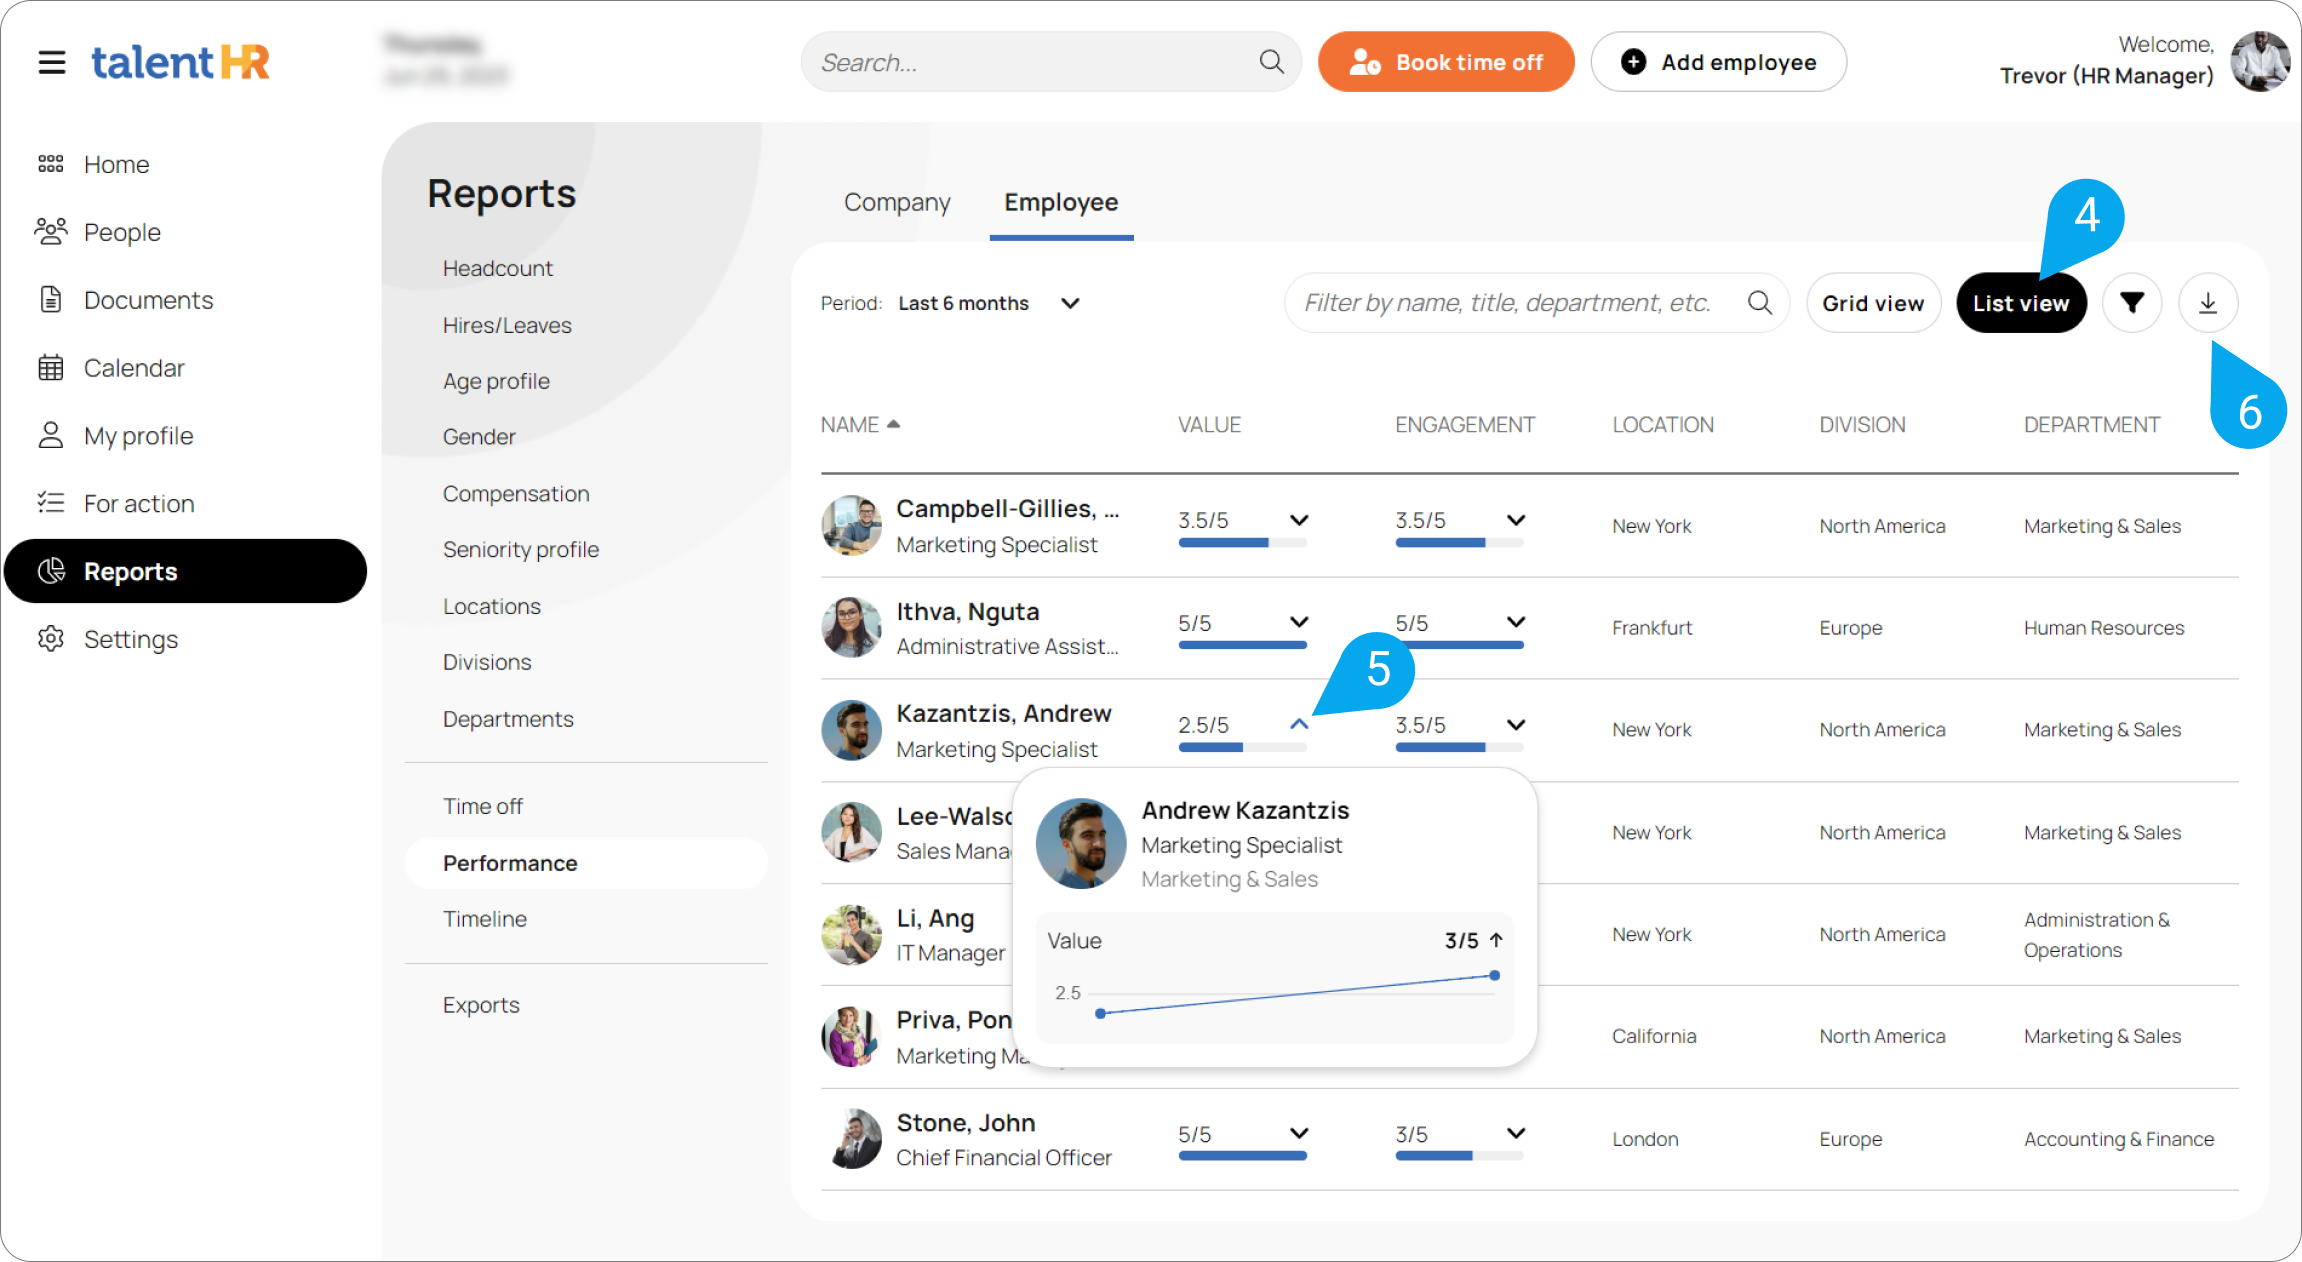The height and width of the screenshot is (1262, 2302).
Task: Click the download export icon
Action: [2208, 303]
